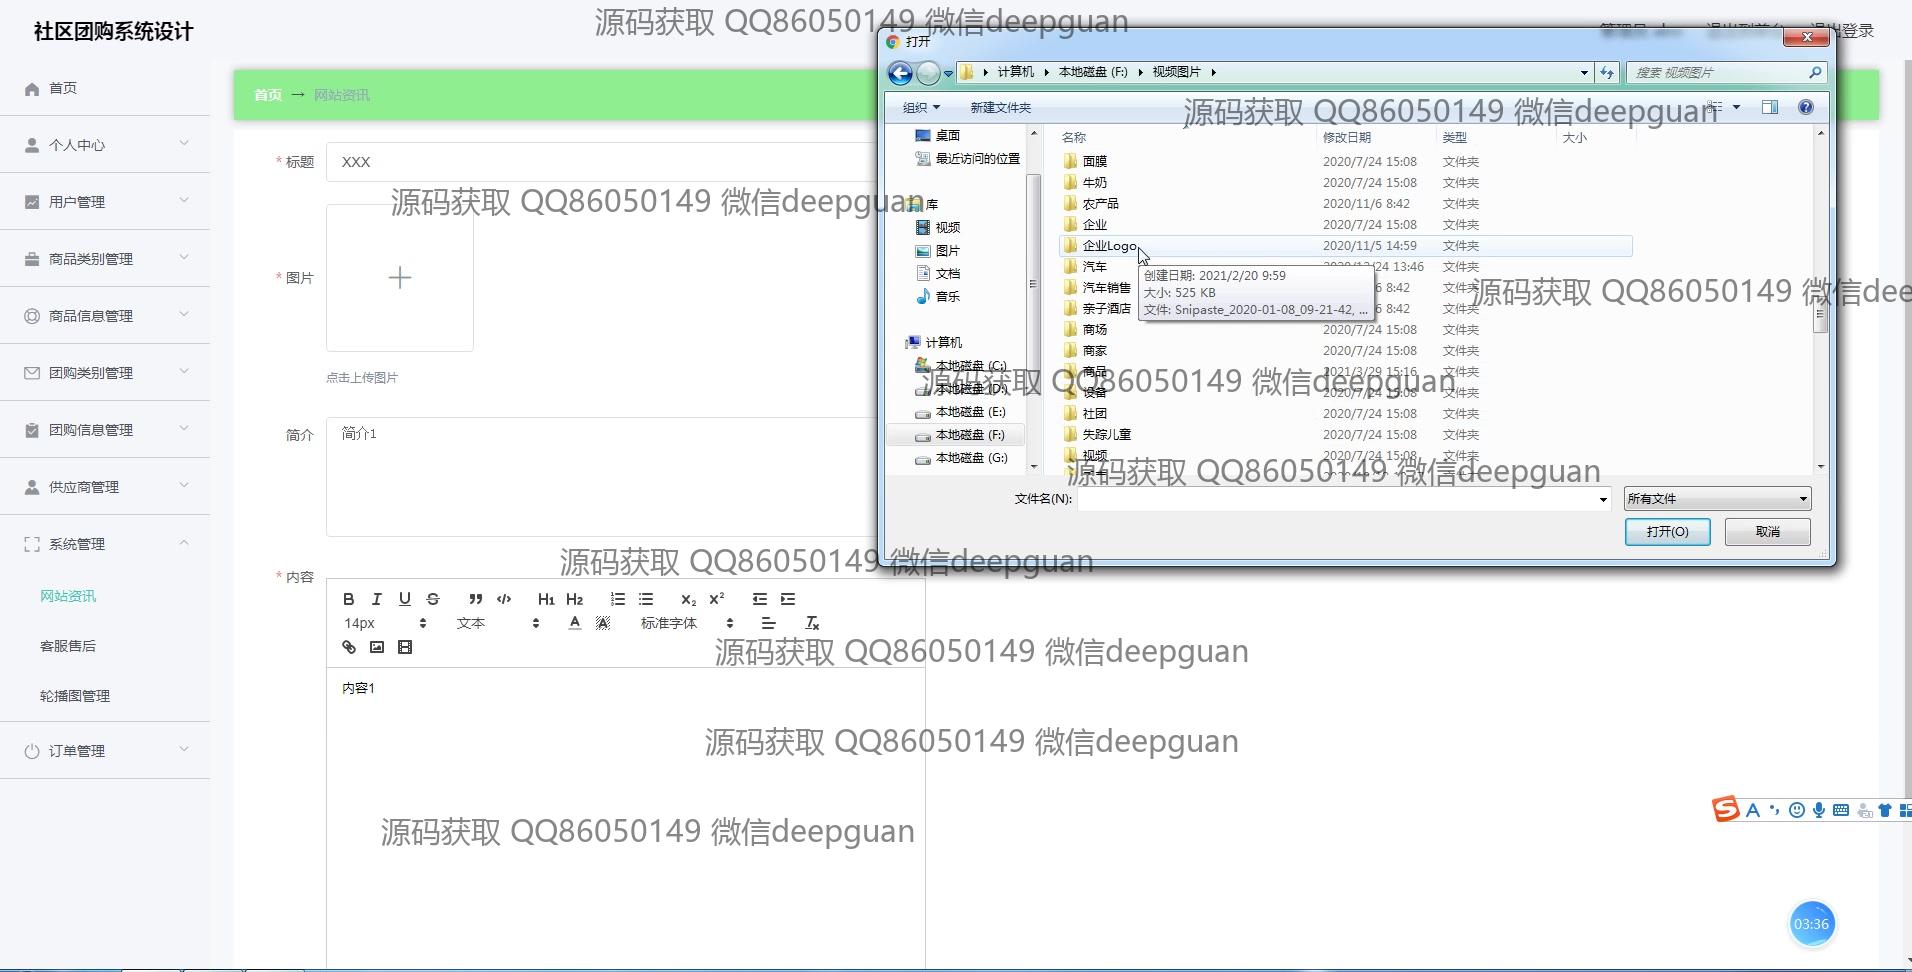Click the strikethrough icon

click(x=433, y=599)
